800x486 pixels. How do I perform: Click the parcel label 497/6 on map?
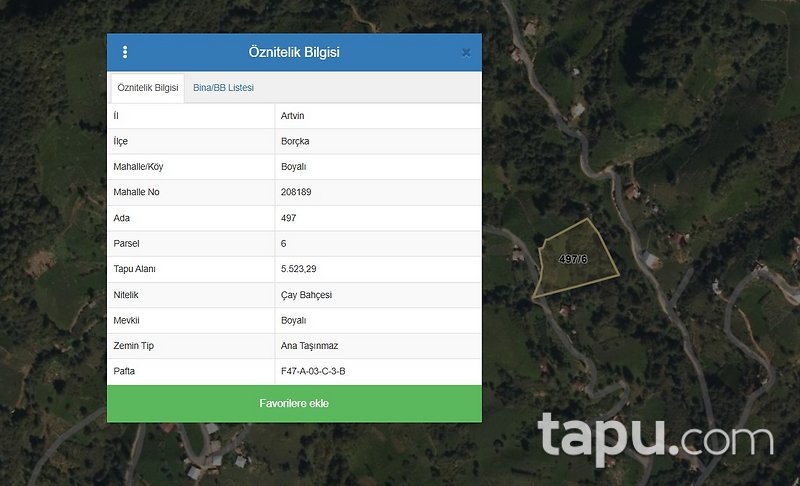pos(573,259)
